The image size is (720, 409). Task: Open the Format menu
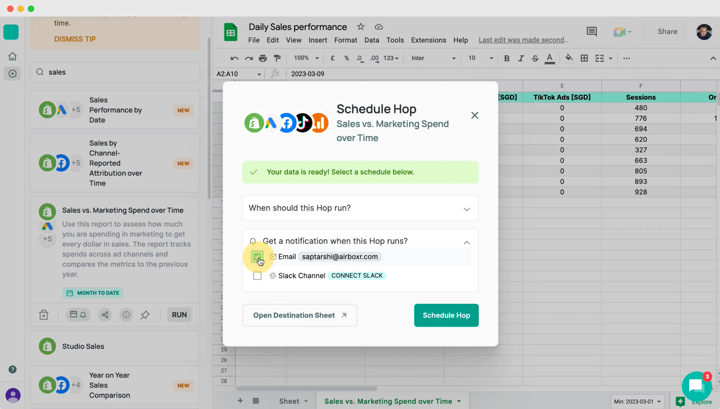(346, 40)
